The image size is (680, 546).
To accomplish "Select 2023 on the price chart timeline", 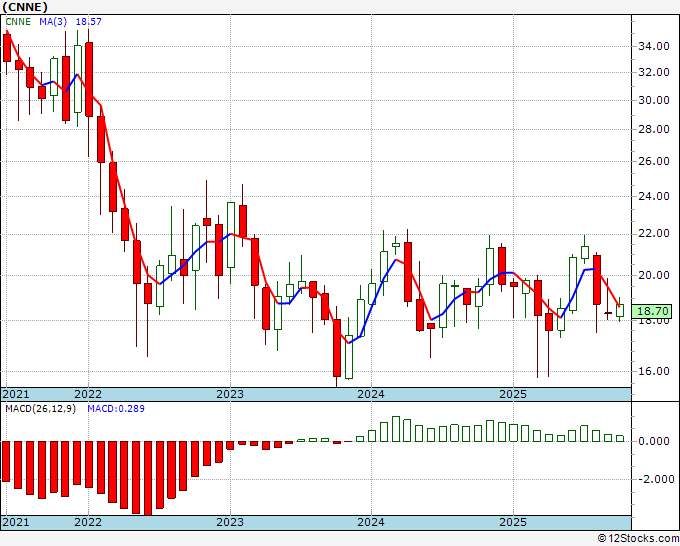I will [230, 394].
